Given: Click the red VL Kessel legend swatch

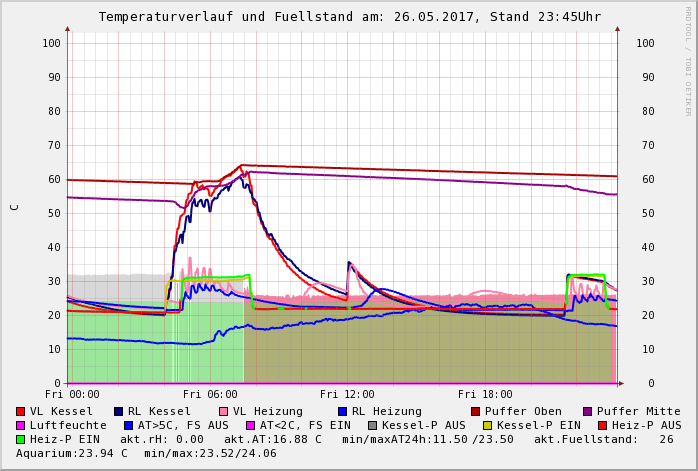Looking at the screenshot, I should [21, 411].
